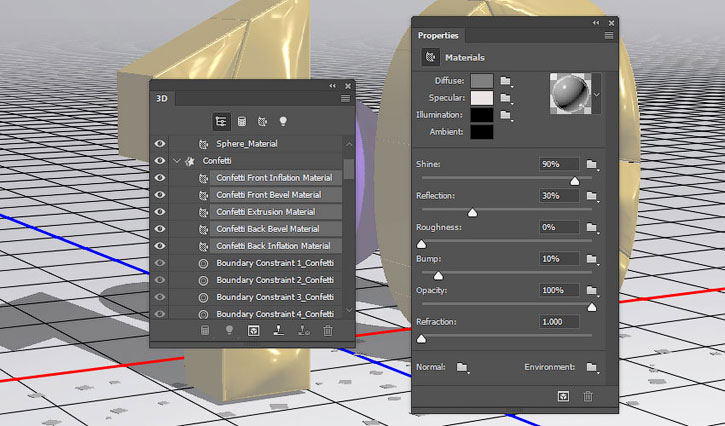Open the Normal map folder menu

(462, 367)
